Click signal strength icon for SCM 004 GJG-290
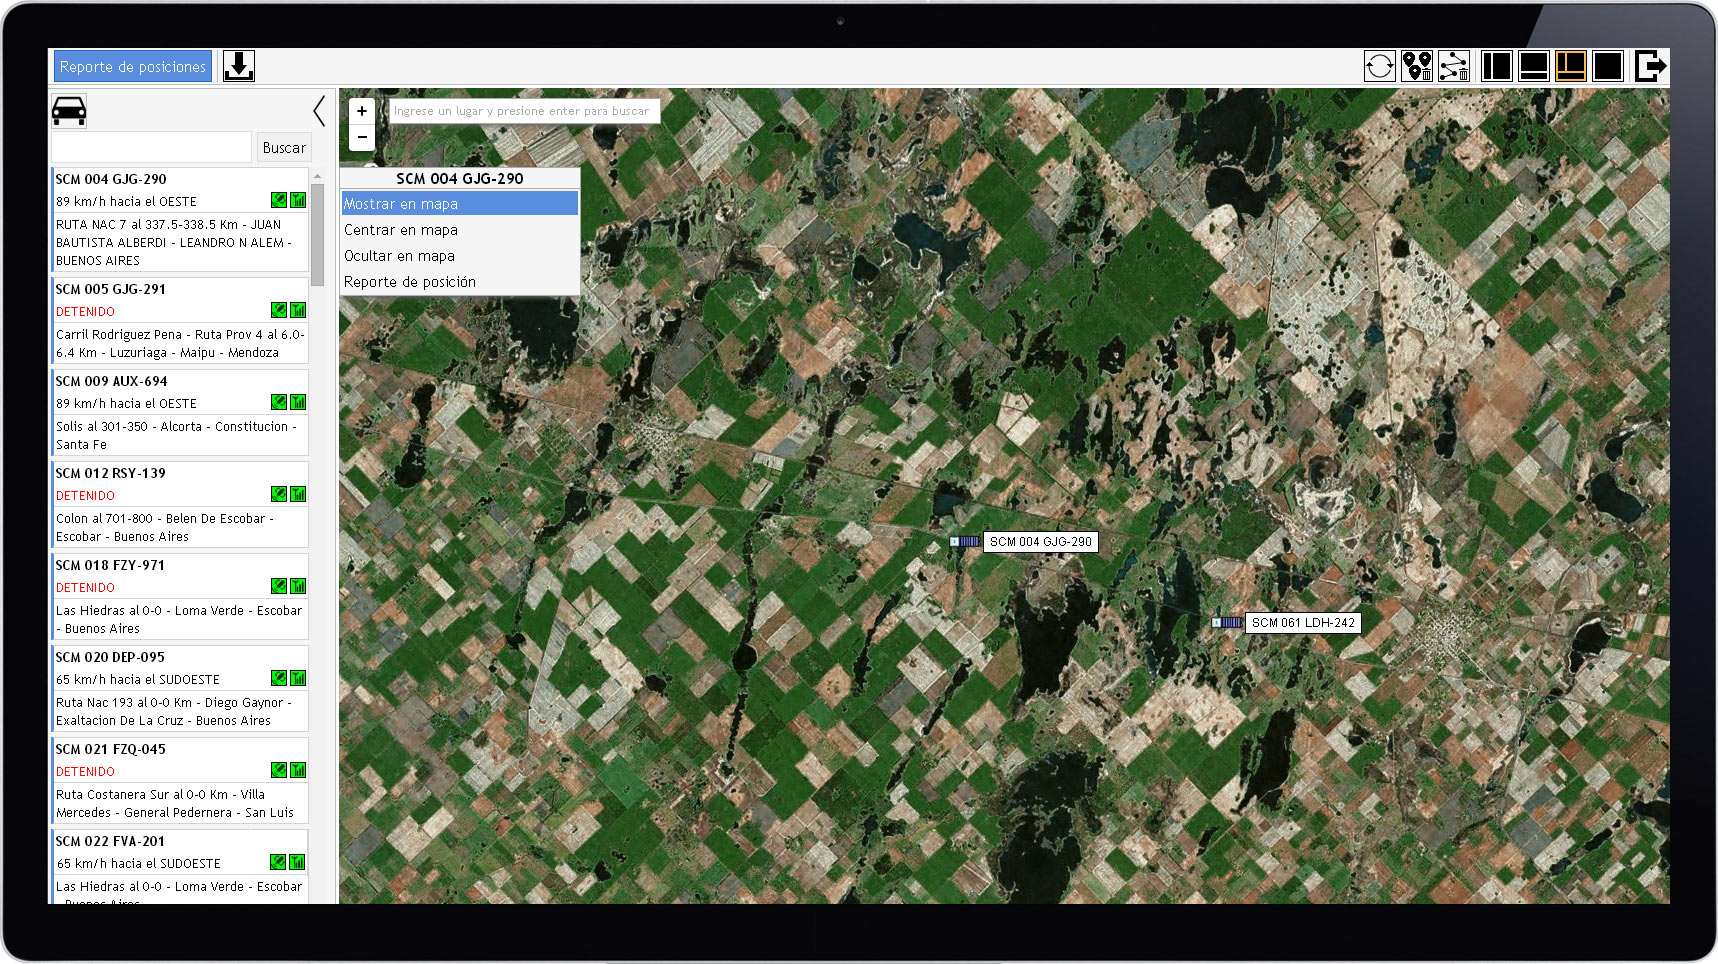Viewport: 1718px width, 964px height. tap(298, 200)
